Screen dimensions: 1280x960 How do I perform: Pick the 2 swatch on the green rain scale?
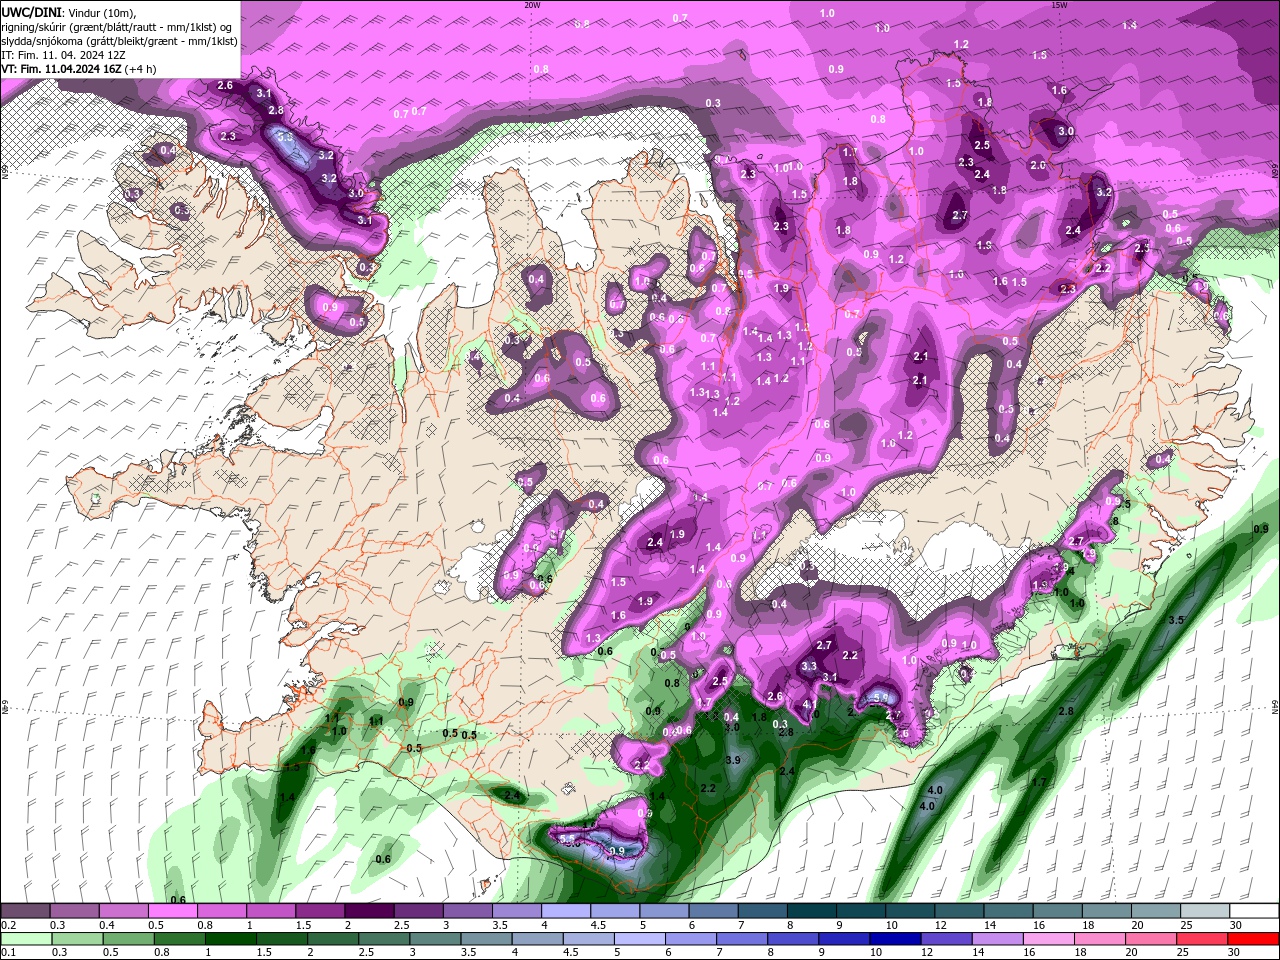click(x=333, y=940)
